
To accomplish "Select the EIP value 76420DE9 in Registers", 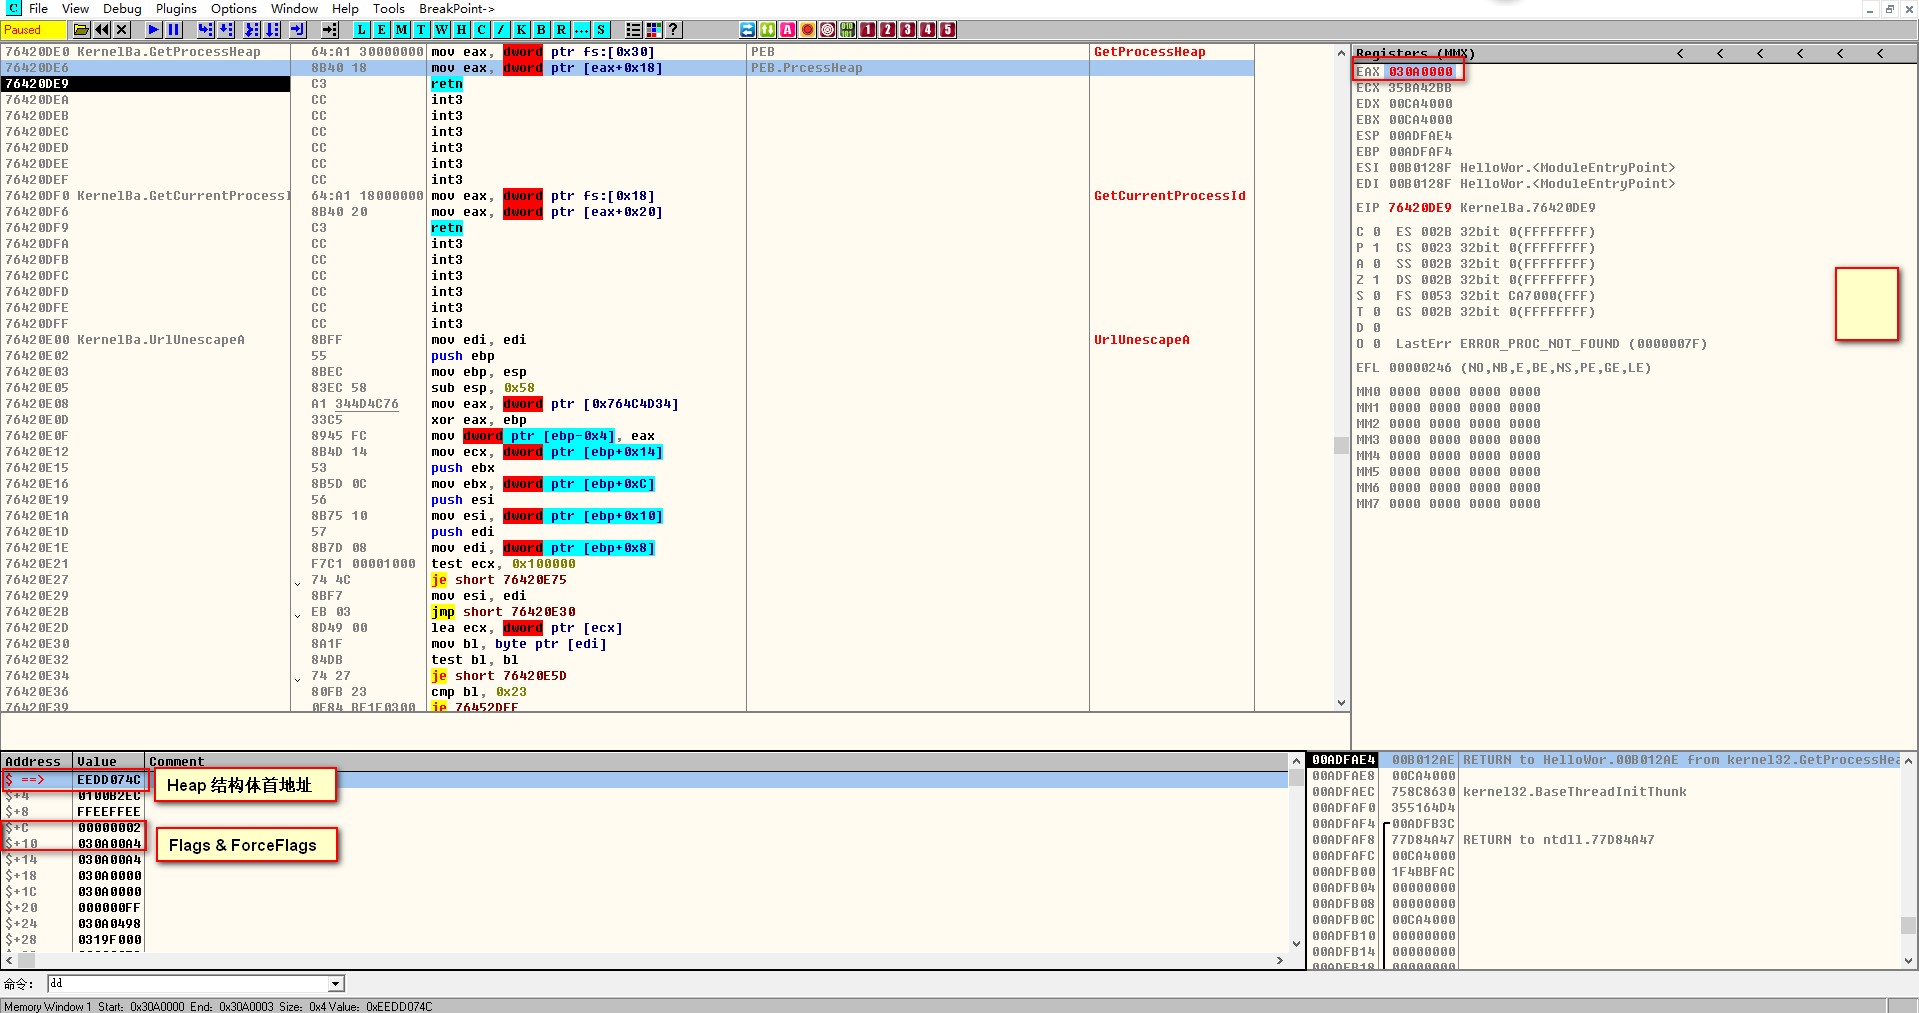I will click(x=1420, y=208).
